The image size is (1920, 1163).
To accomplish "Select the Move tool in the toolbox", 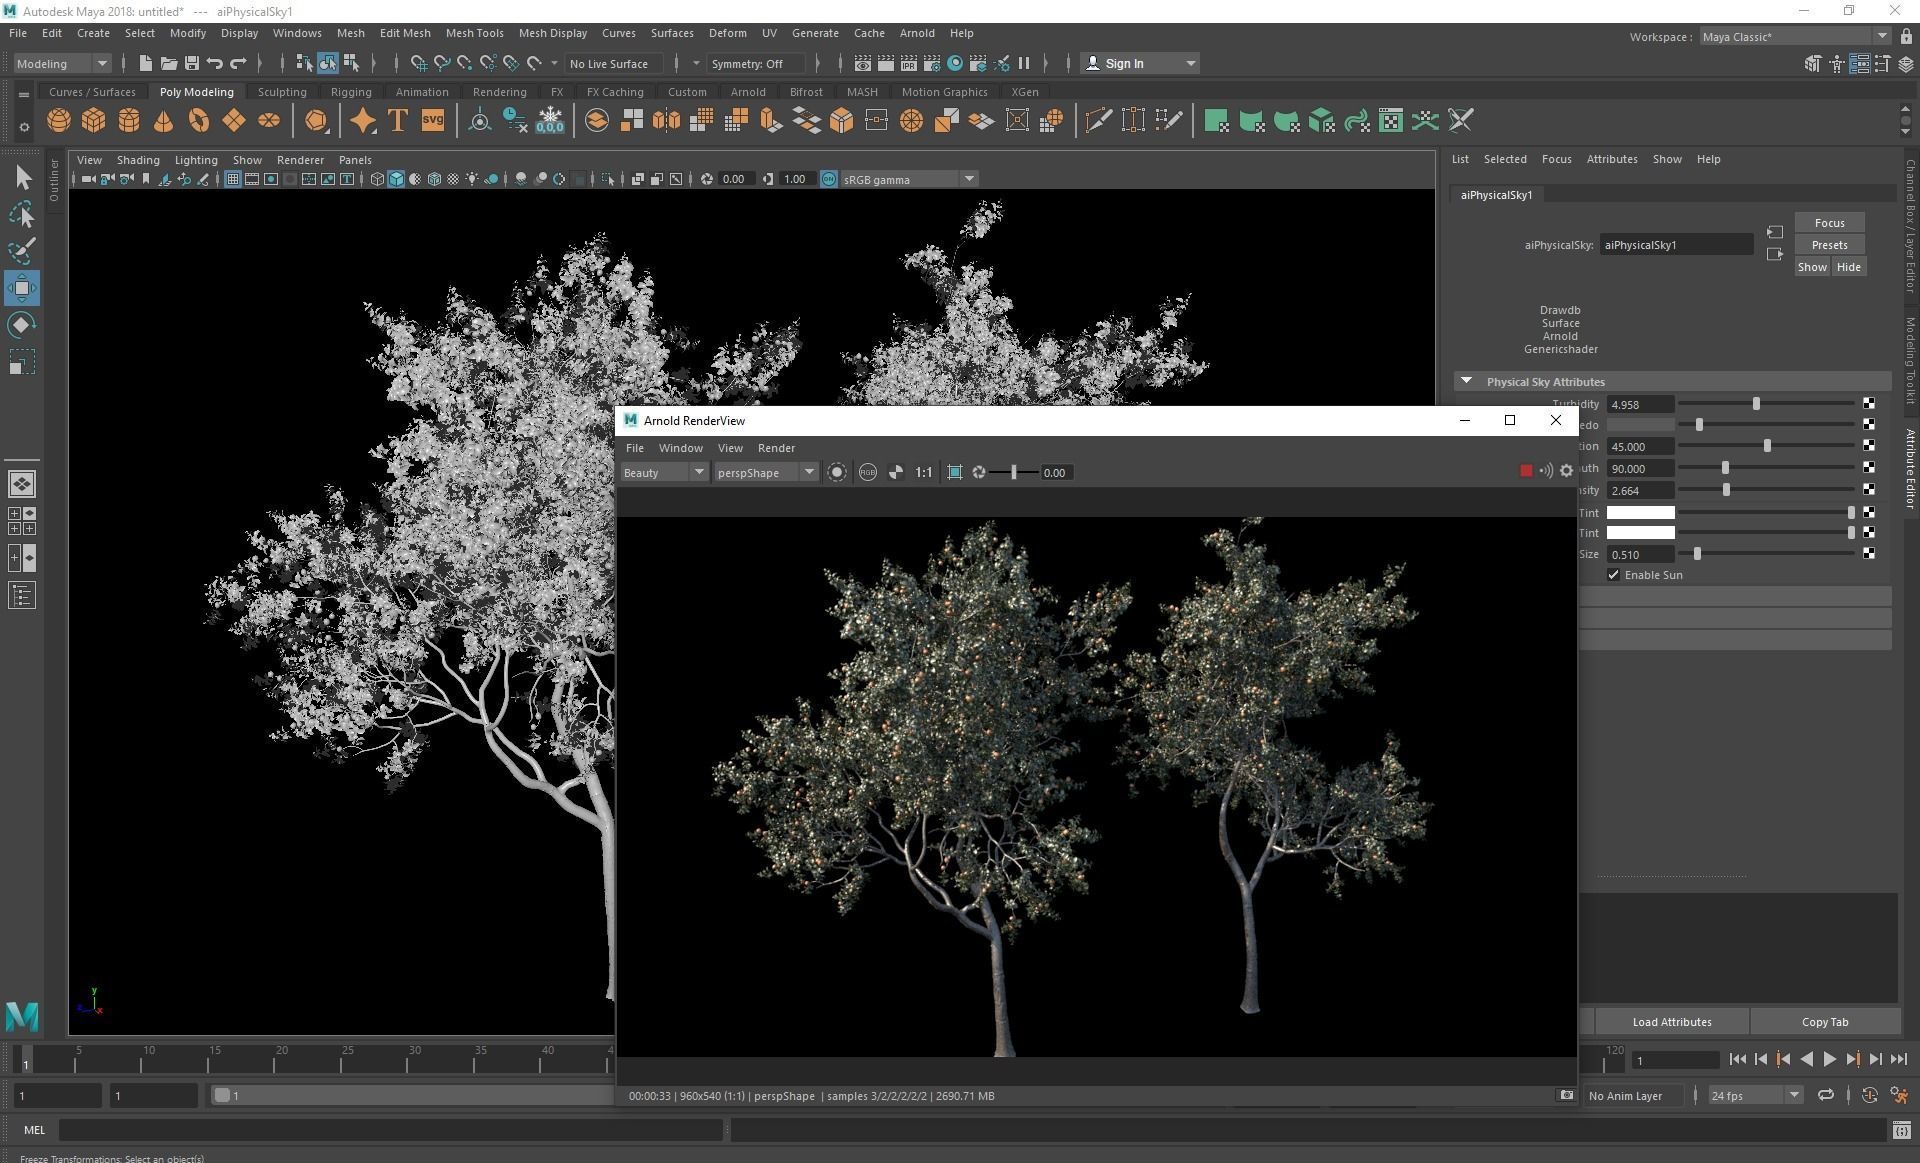I will [x=22, y=288].
